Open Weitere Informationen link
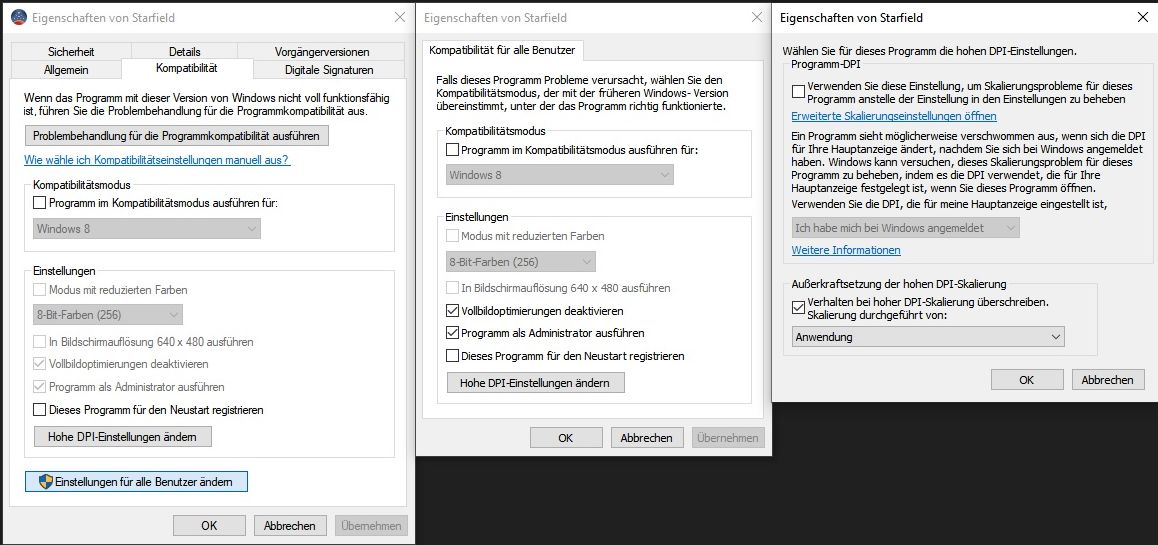This screenshot has height=545, width=1158. click(x=846, y=250)
